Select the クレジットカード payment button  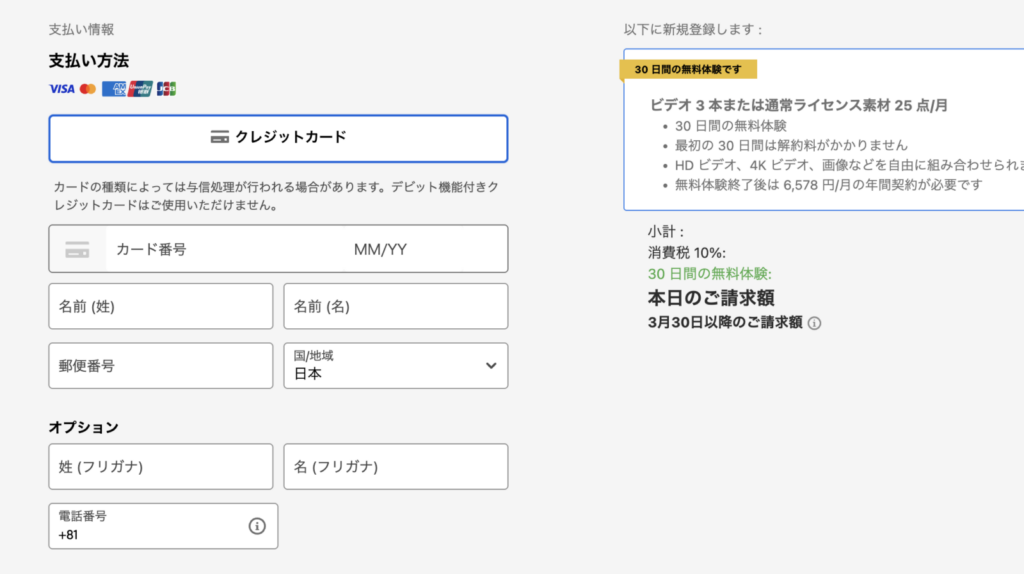coord(278,138)
